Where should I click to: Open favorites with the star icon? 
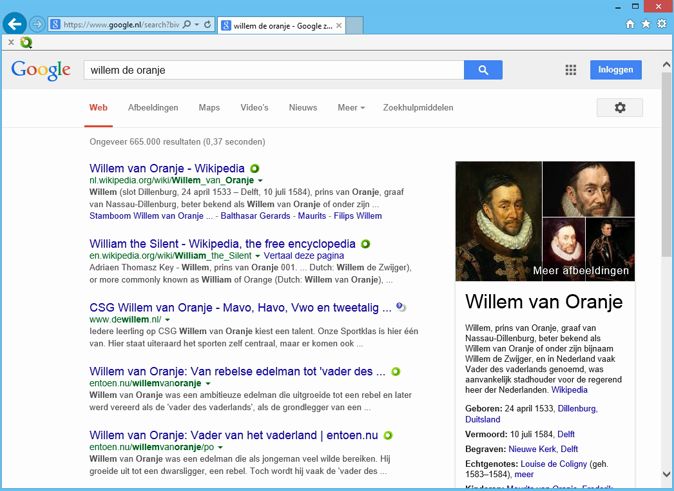click(x=646, y=24)
